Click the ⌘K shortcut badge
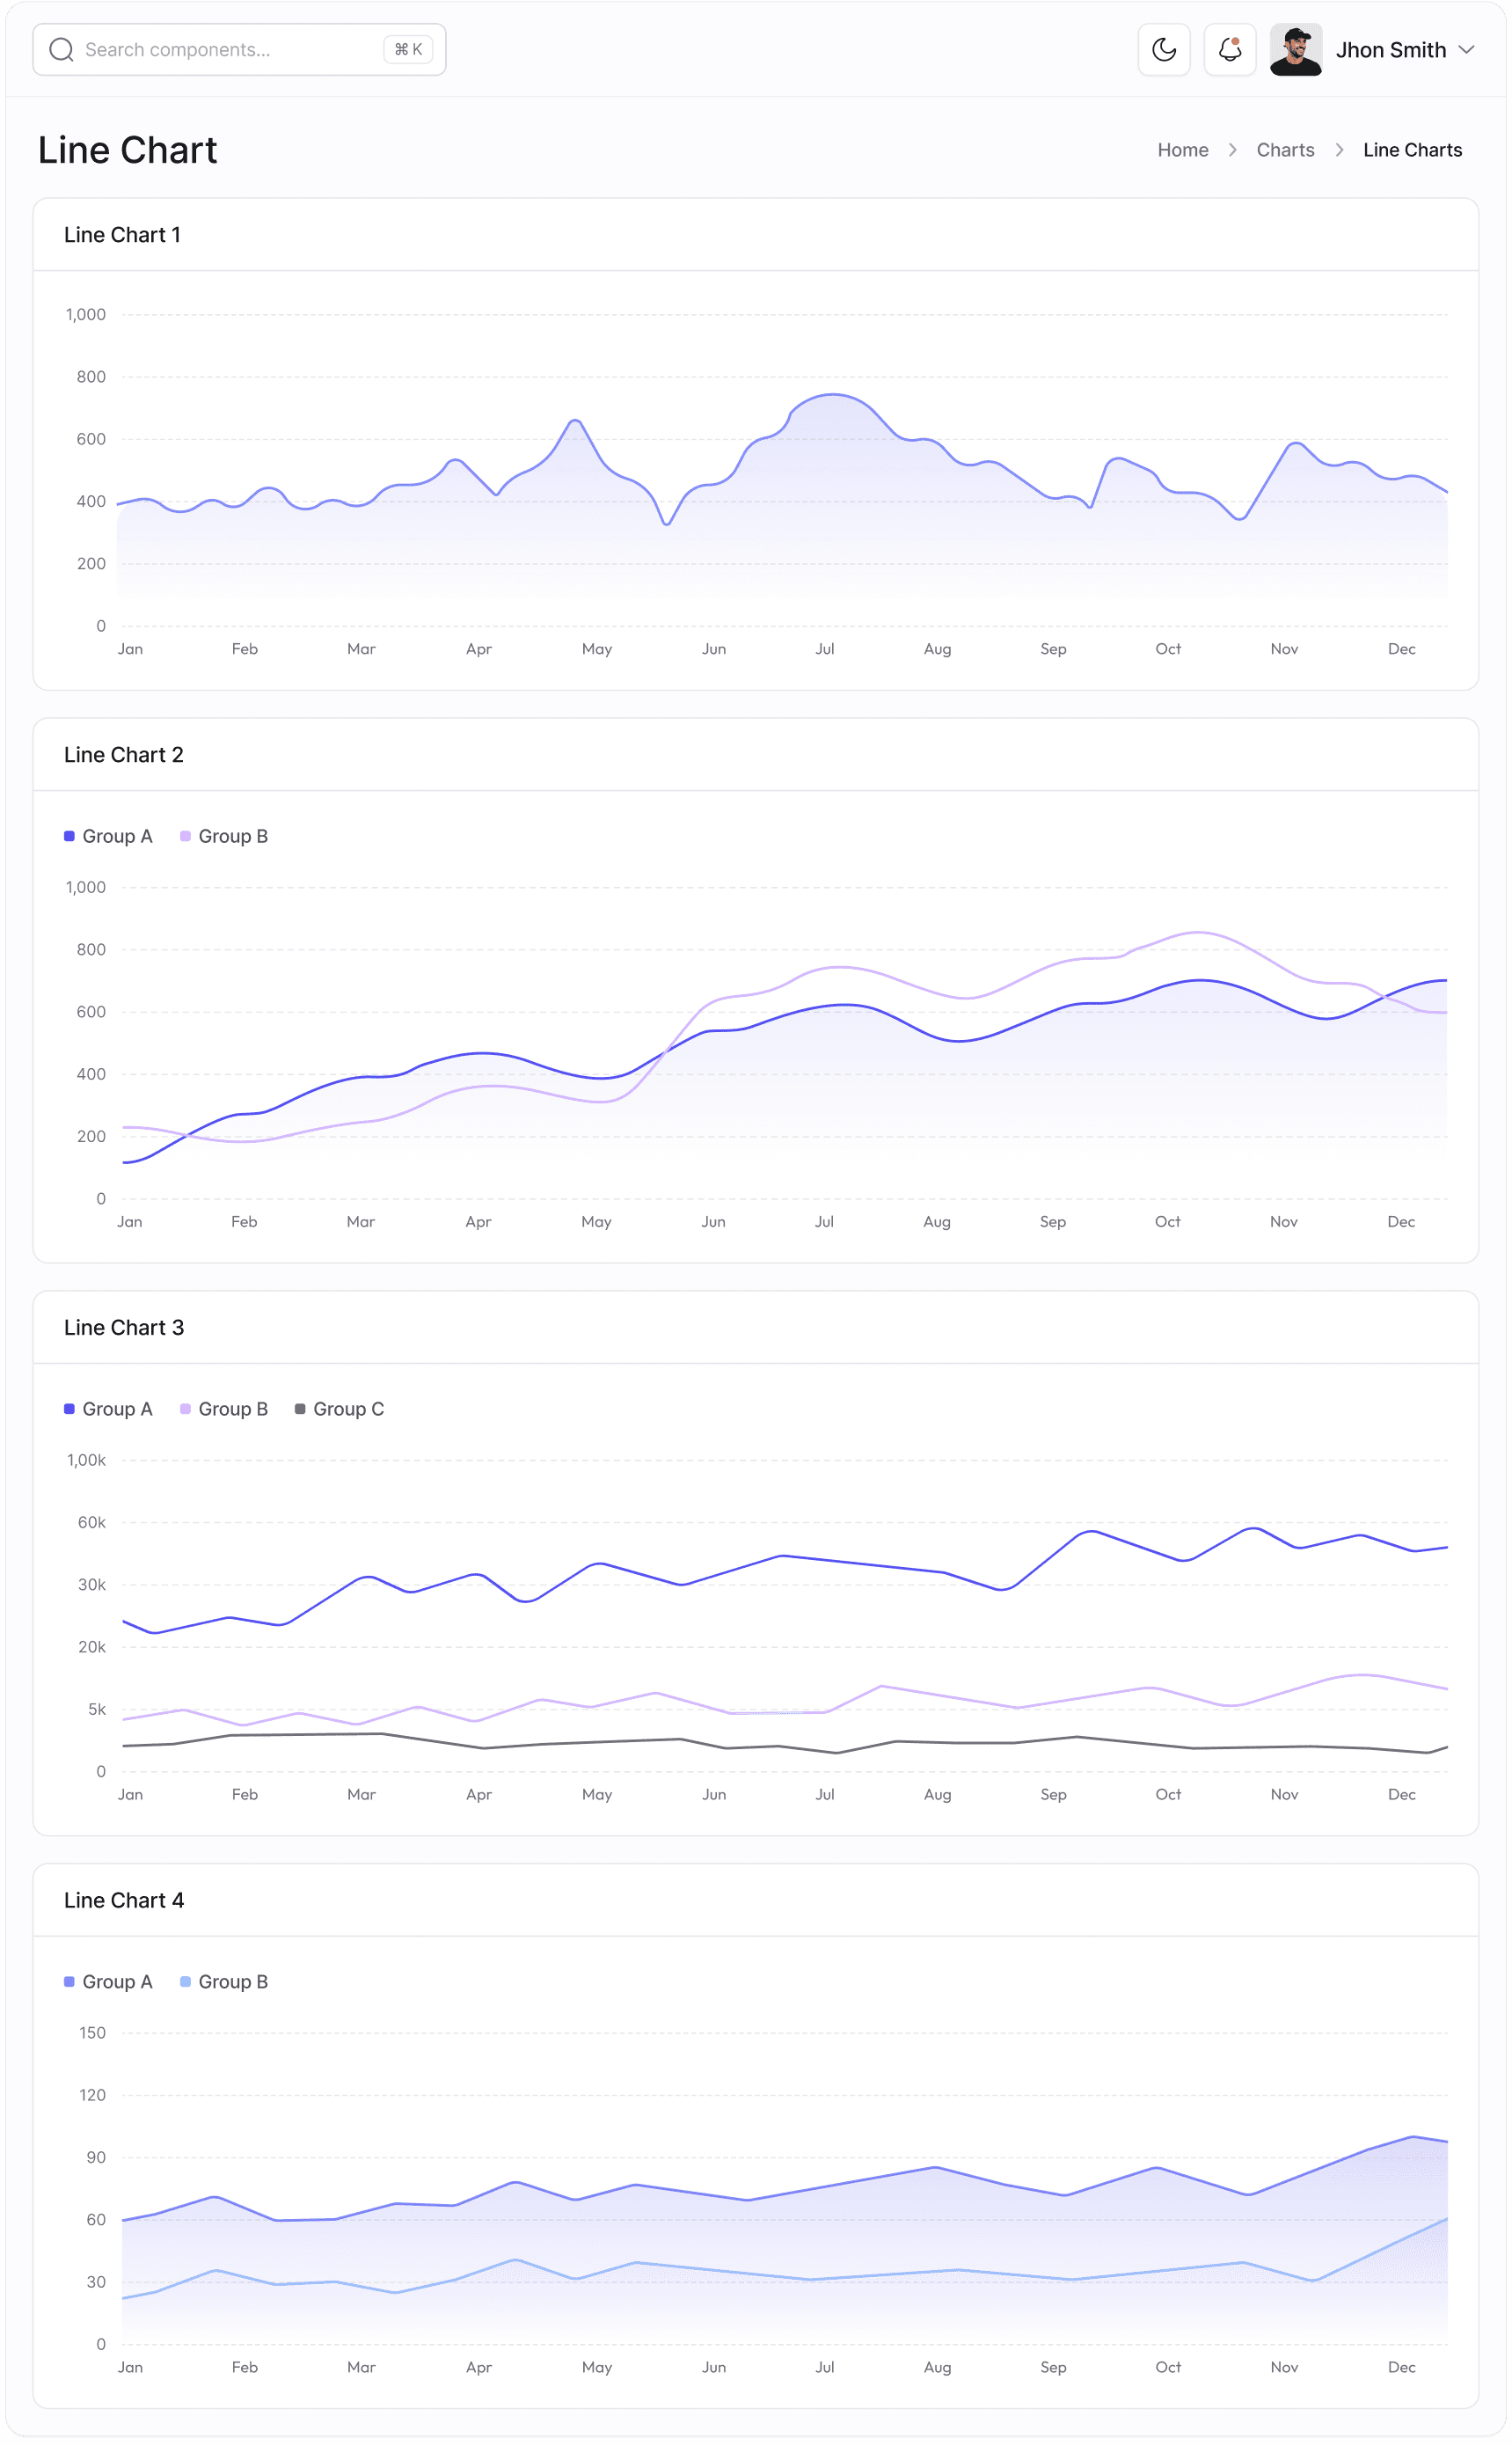This screenshot has width=1512, height=2446. point(408,50)
